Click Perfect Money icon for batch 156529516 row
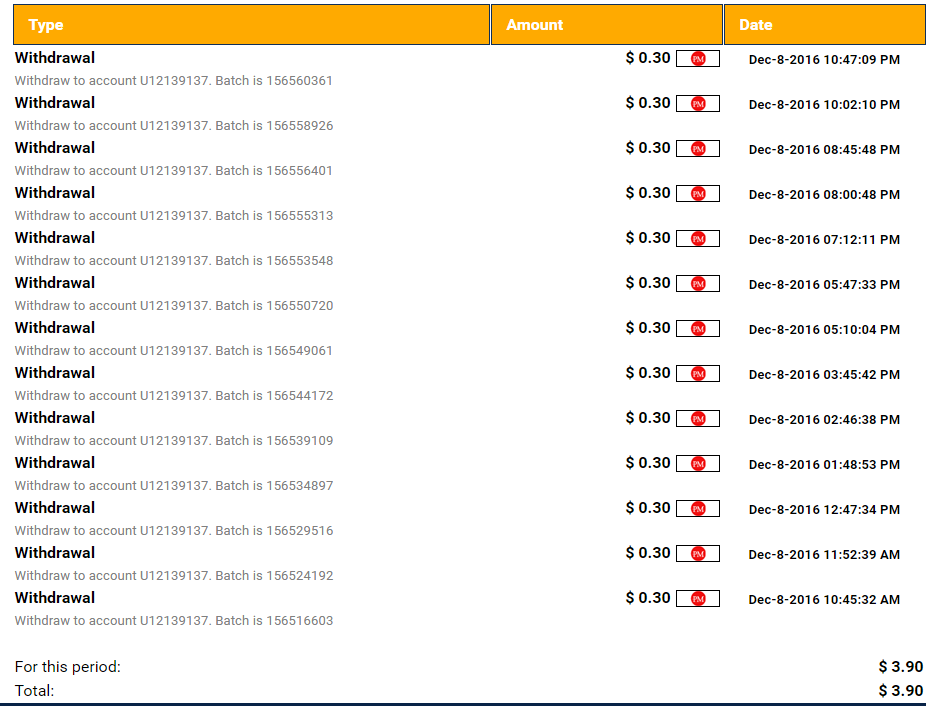Screen dimensions: 926x706 coord(698,508)
